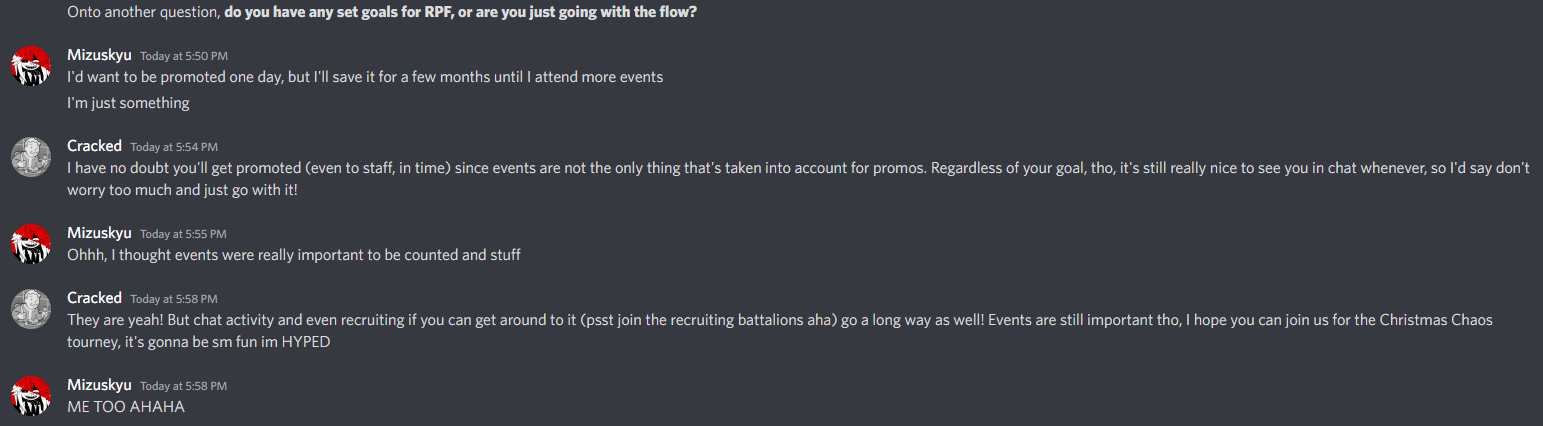The image size is (1543, 426).
Task: Click Mizuskyu's 'Today at 5:58 PM' timestamp
Action: (x=183, y=386)
